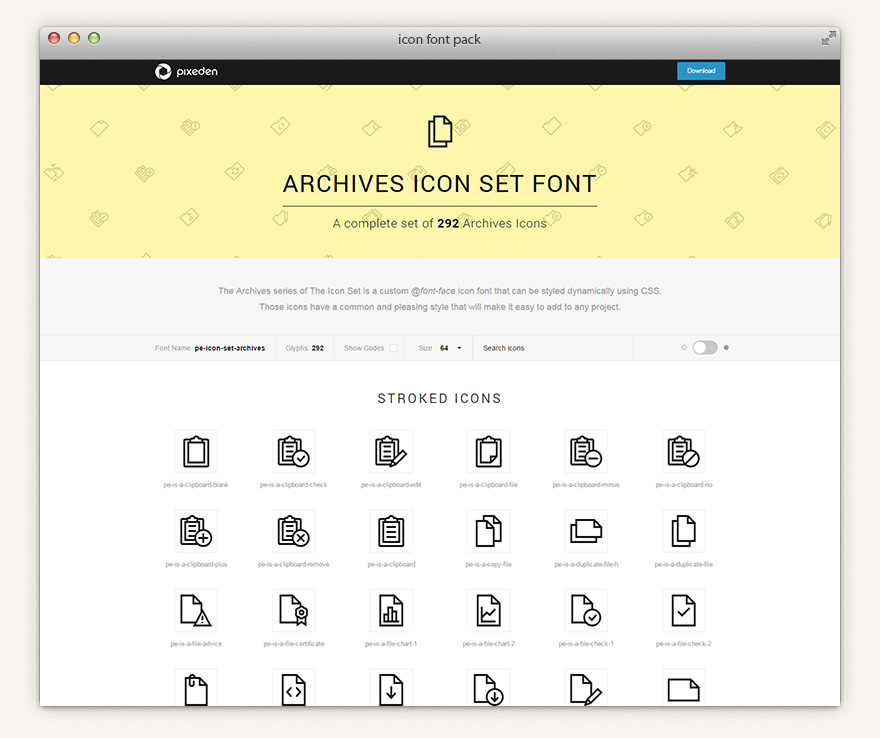Select the file-chart-2 line chart icon
This screenshot has width=880, height=738.
pyautogui.click(x=489, y=611)
